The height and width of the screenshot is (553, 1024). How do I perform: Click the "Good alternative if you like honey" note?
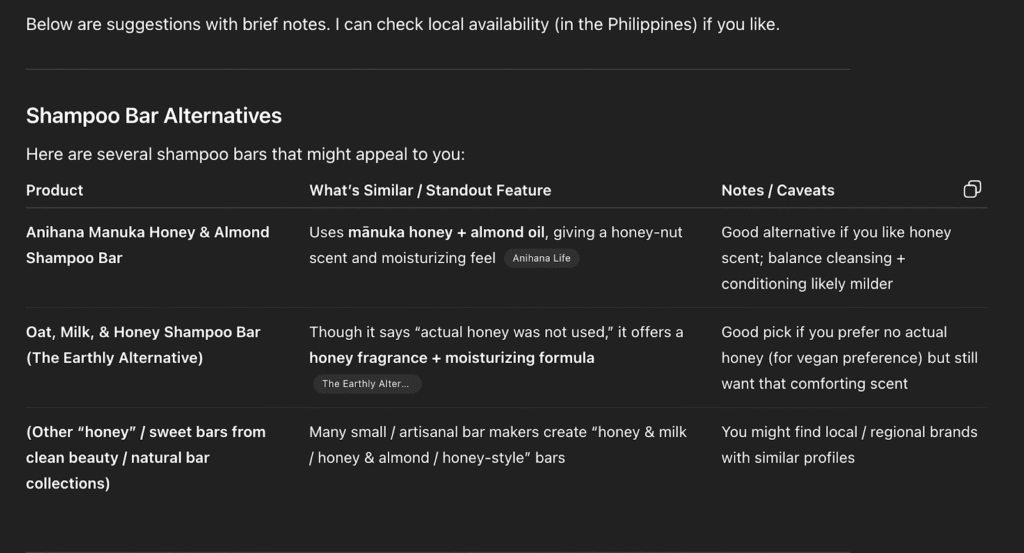point(836,232)
